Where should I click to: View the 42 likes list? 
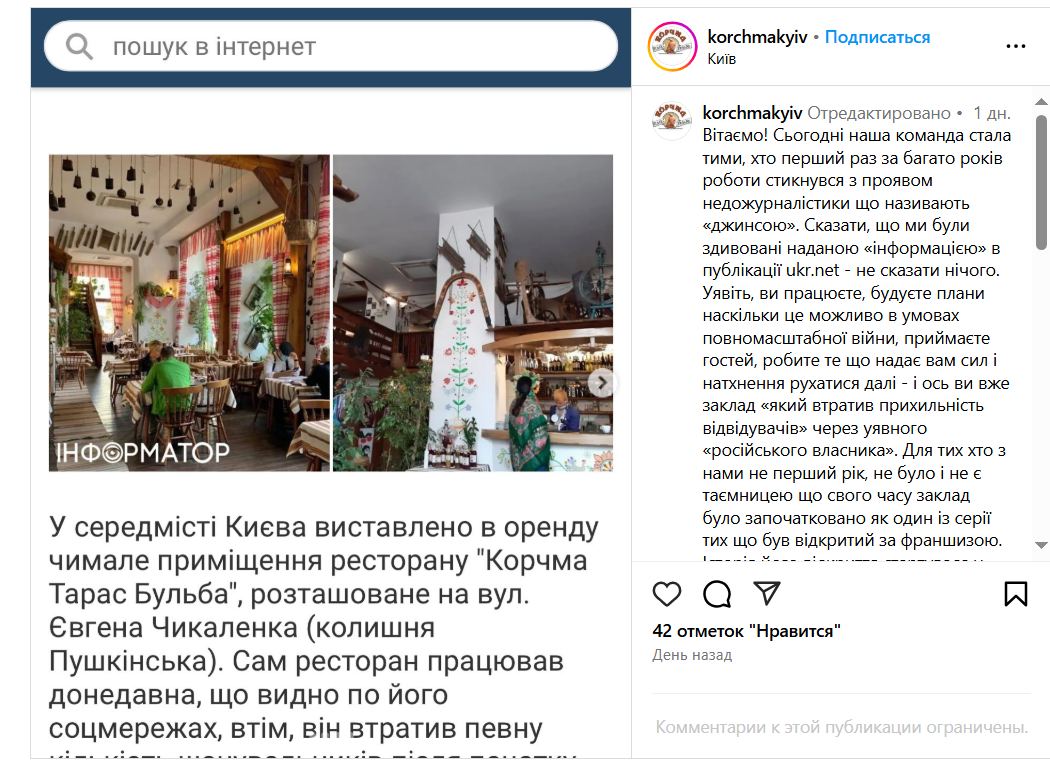tap(746, 631)
